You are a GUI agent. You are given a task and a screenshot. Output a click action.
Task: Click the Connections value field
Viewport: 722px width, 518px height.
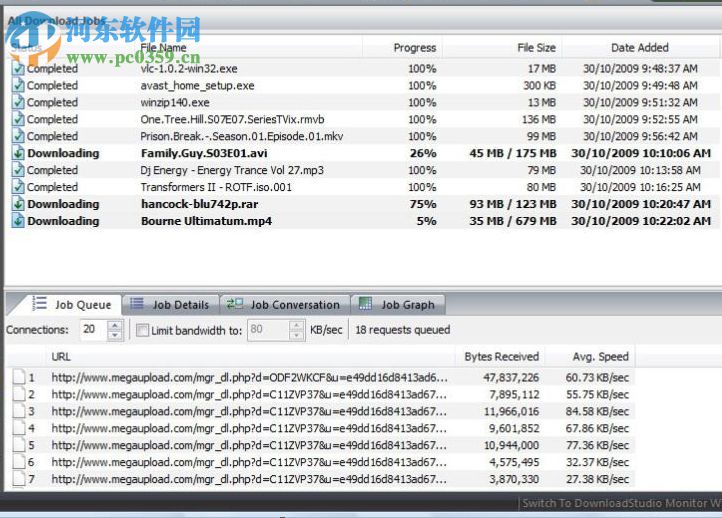93,330
